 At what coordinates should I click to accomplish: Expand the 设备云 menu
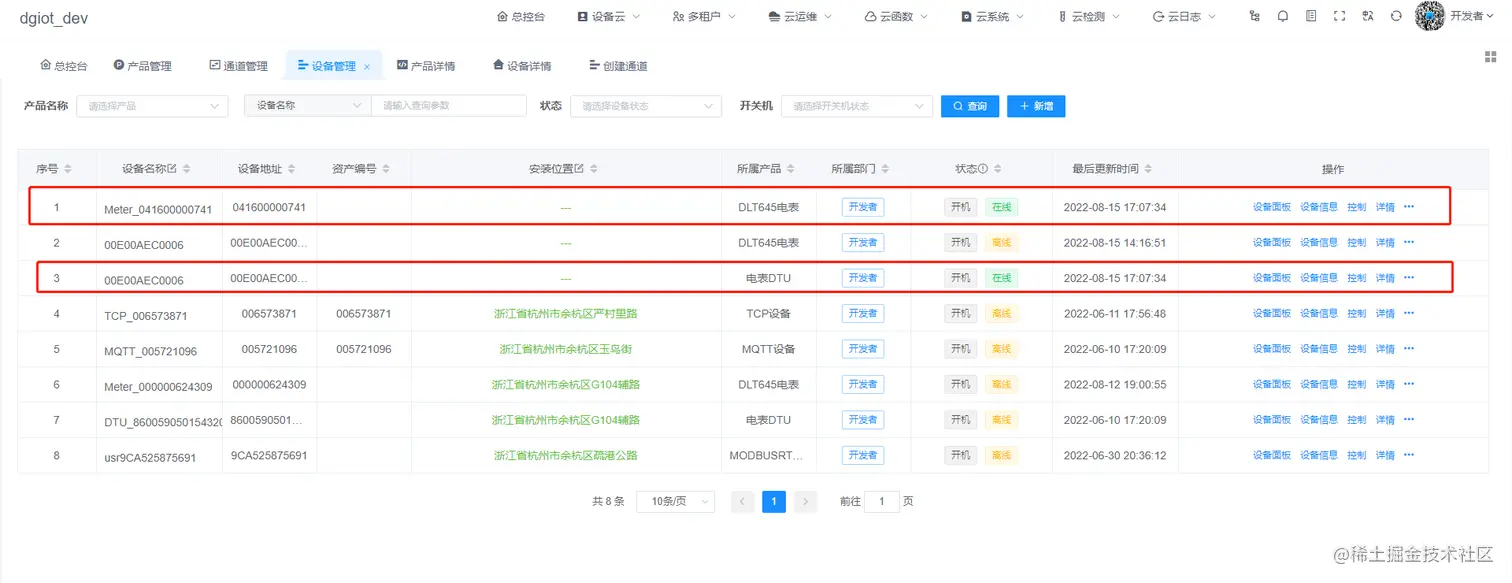(x=608, y=16)
